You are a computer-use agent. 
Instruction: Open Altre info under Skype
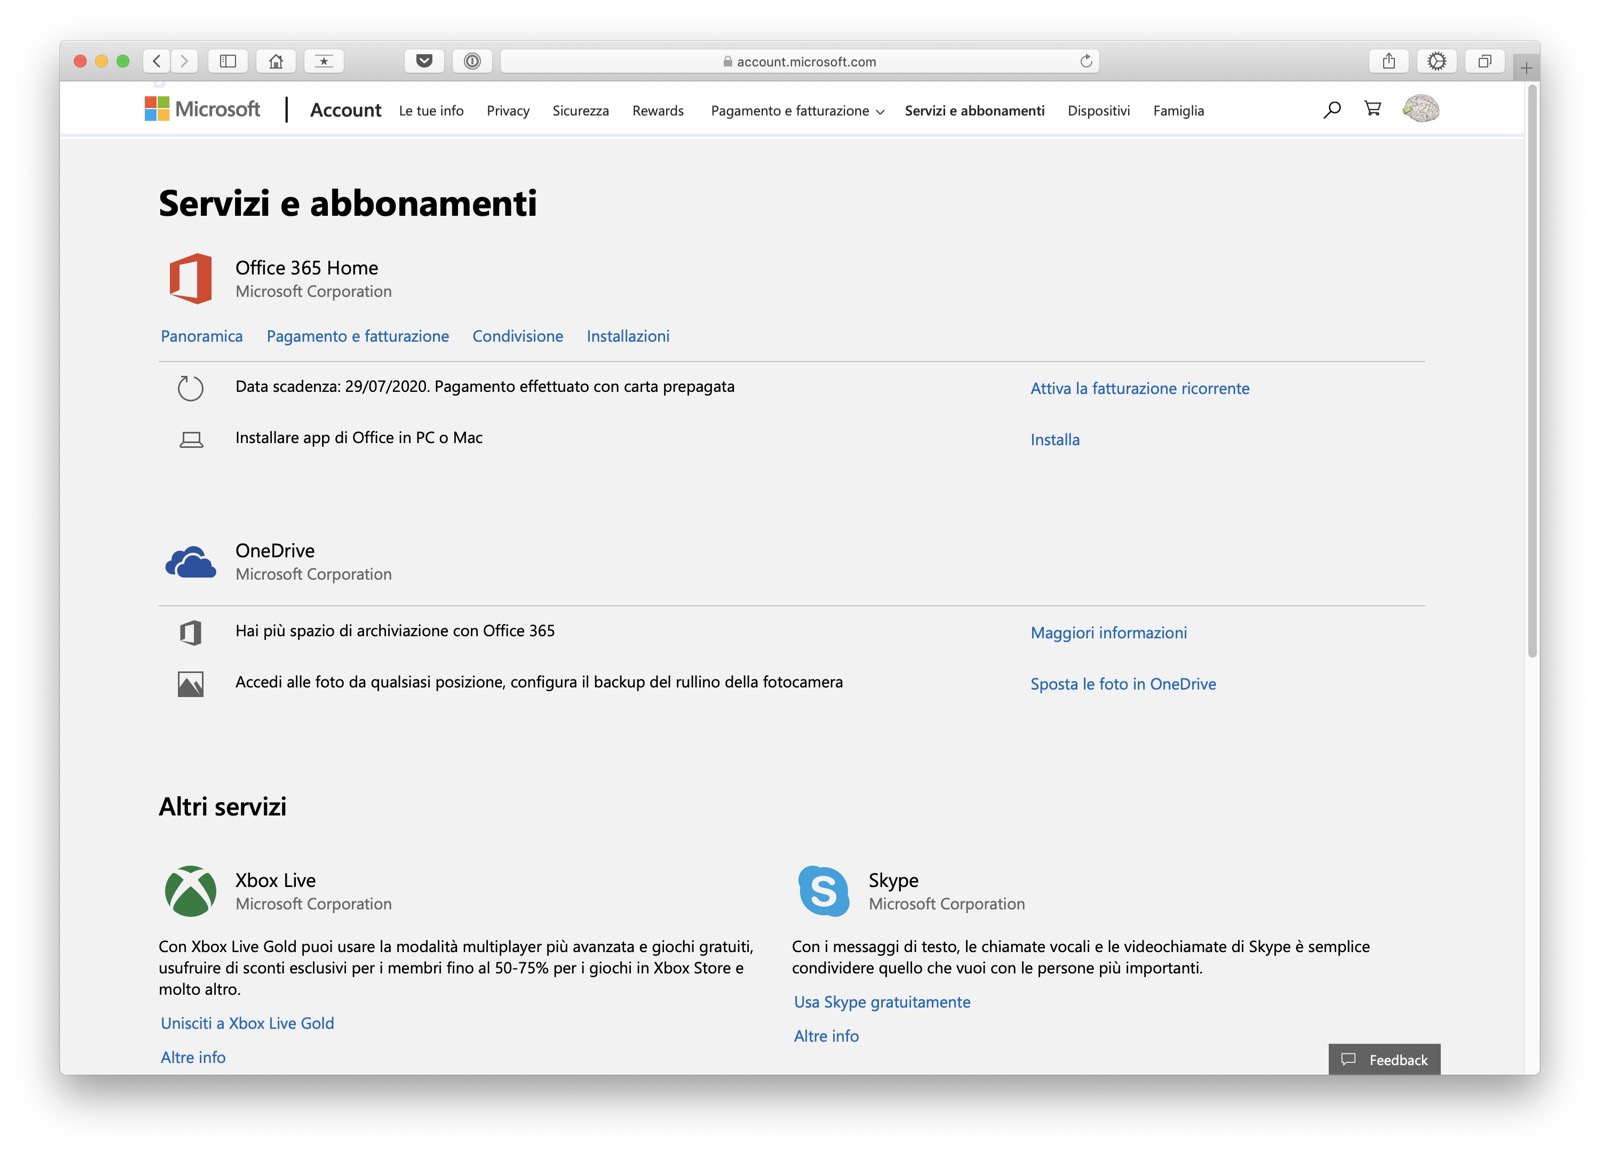[x=826, y=1036]
